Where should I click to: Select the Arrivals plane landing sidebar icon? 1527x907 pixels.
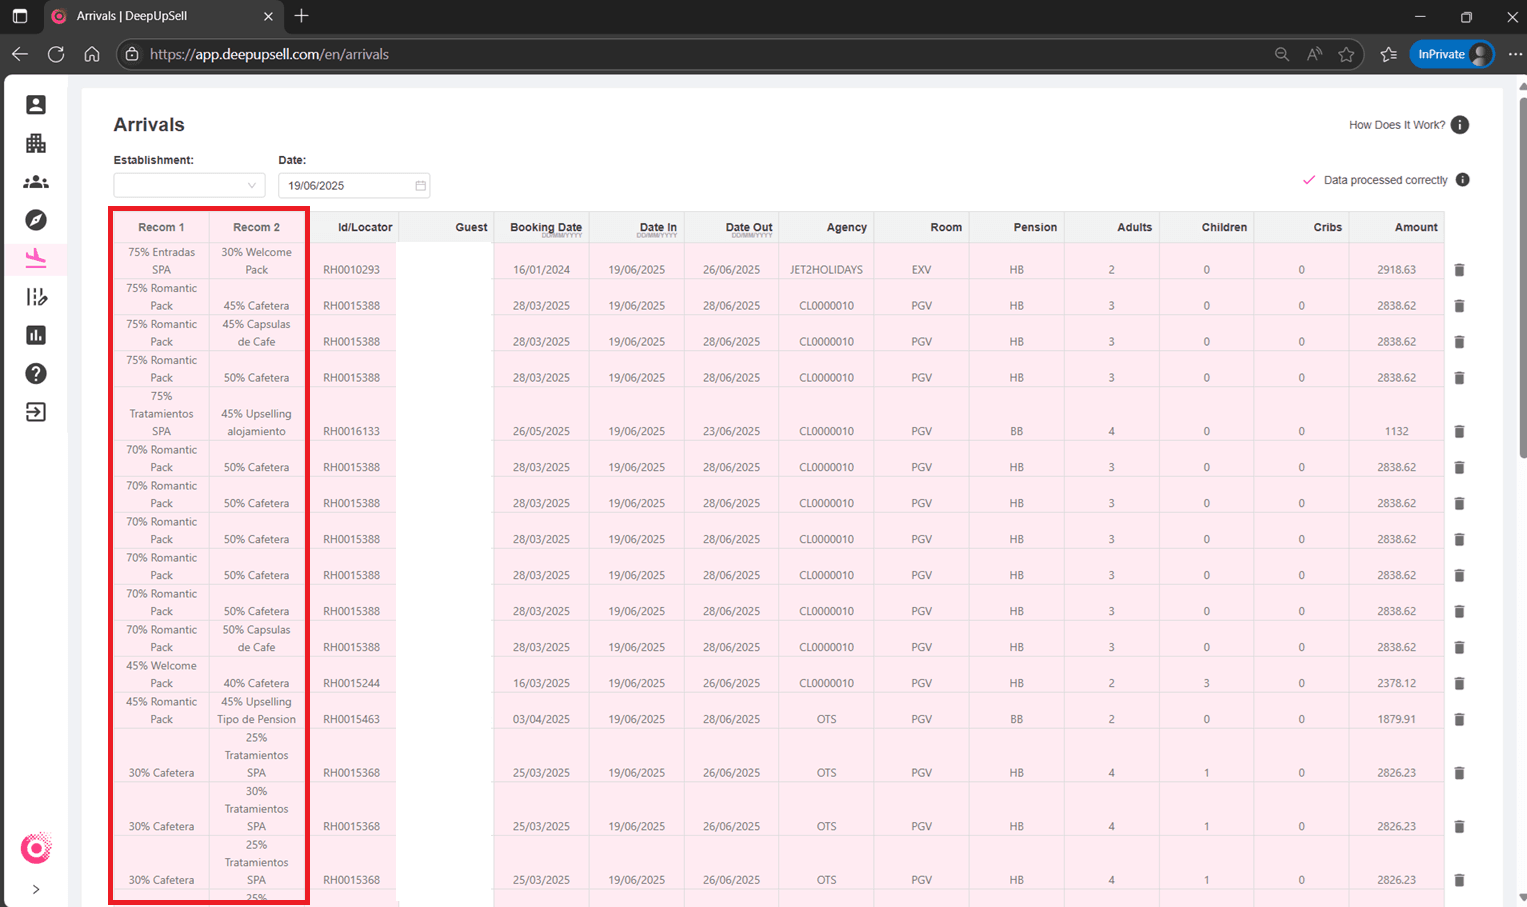click(x=36, y=258)
